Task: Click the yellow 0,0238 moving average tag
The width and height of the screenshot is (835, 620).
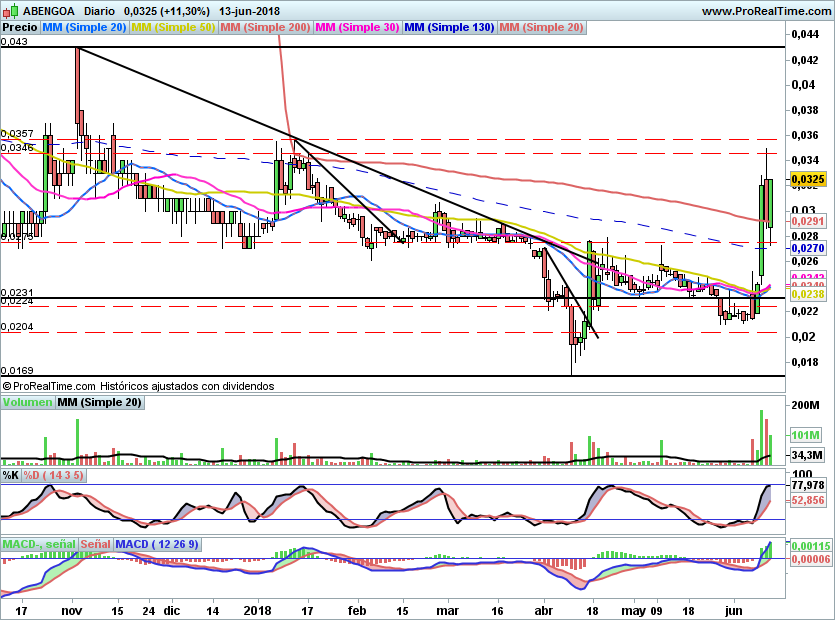Action: [x=808, y=294]
